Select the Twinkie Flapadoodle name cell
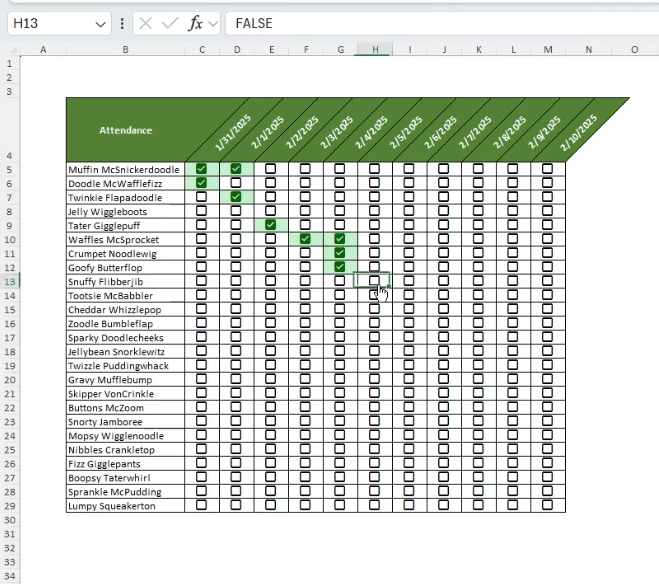The height and width of the screenshot is (584, 659). click(x=125, y=197)
